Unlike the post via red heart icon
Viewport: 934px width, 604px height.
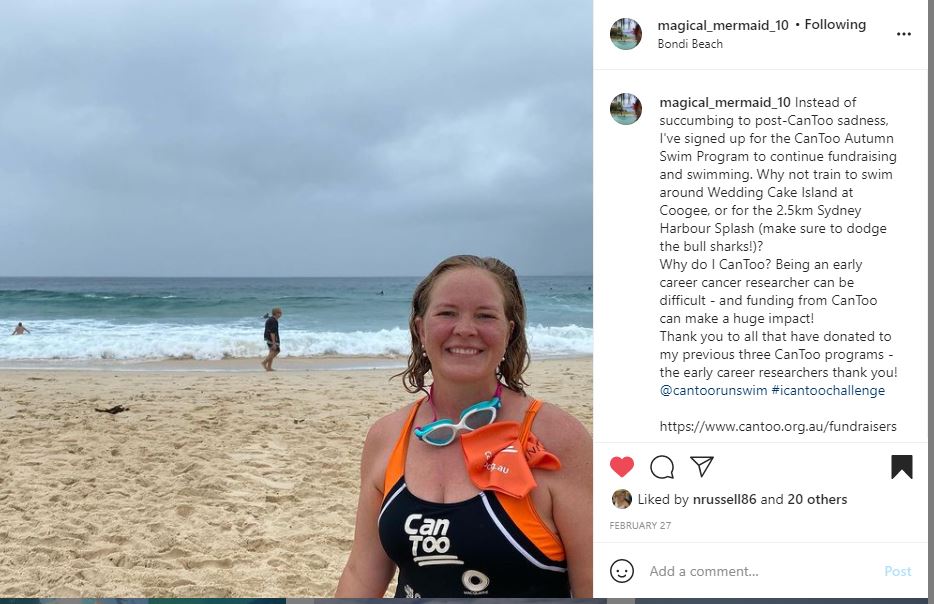click(x=622, y=466)
